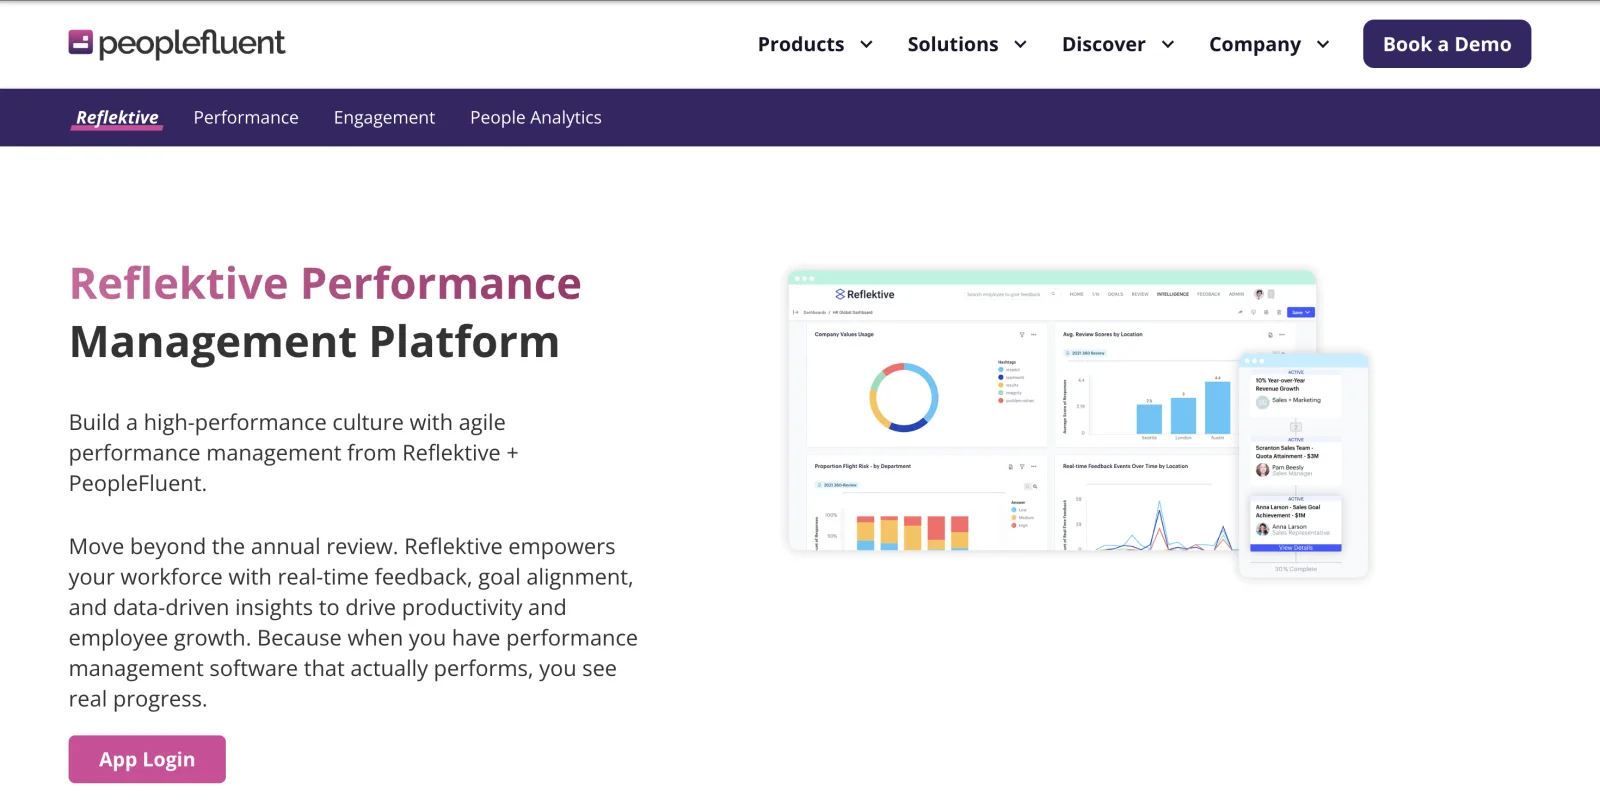
Task: Open the Discover menu
Action: [x=1103, y=44]
